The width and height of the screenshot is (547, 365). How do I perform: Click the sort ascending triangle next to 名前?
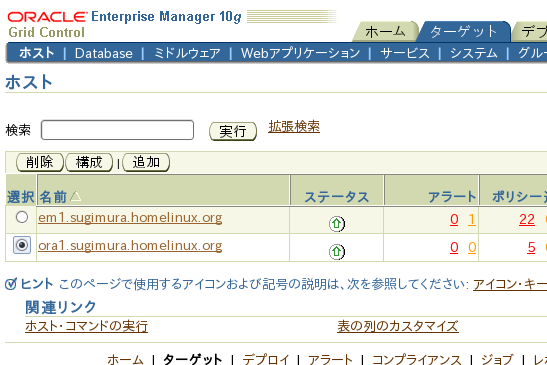(75, 196)
